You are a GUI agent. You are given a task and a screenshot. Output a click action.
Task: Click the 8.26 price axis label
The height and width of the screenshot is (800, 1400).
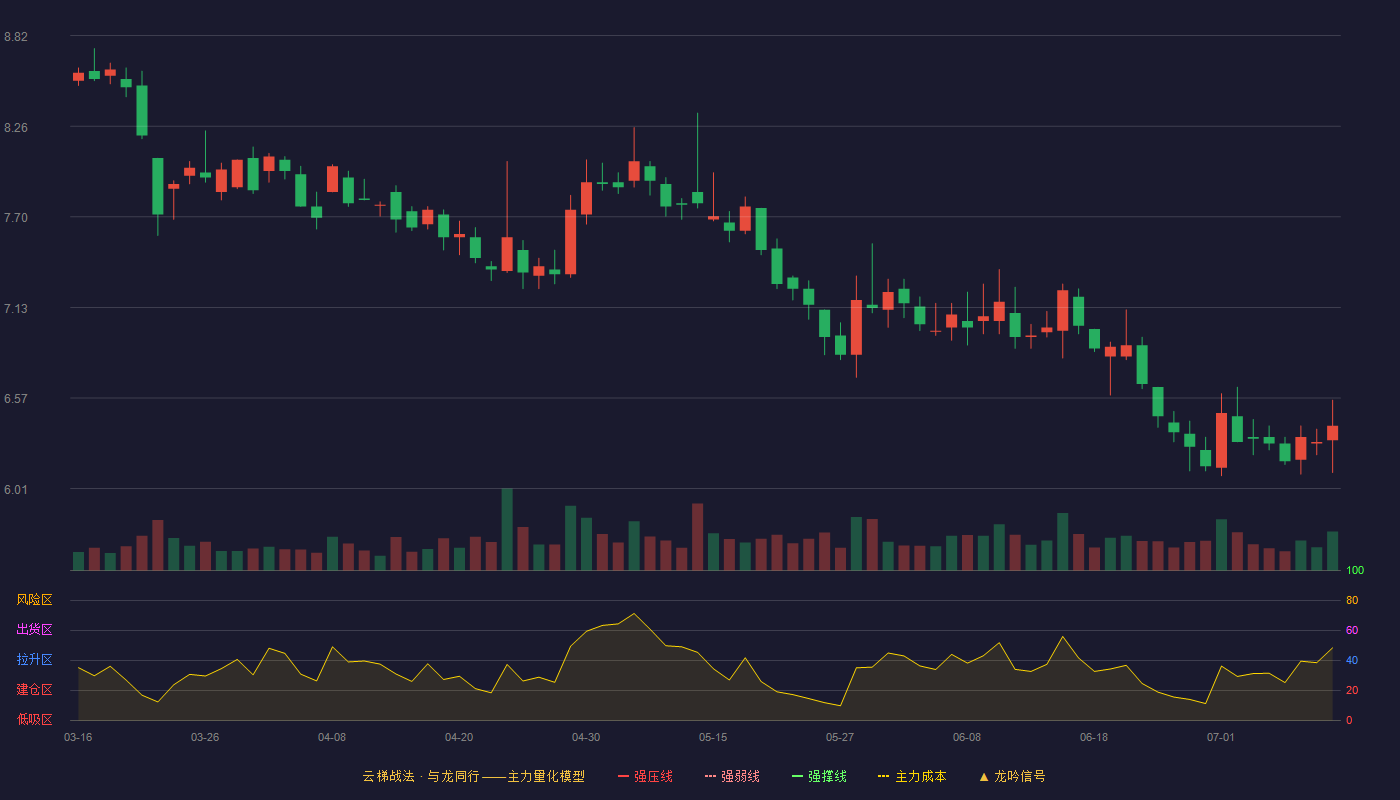click(x=16, y=128)
